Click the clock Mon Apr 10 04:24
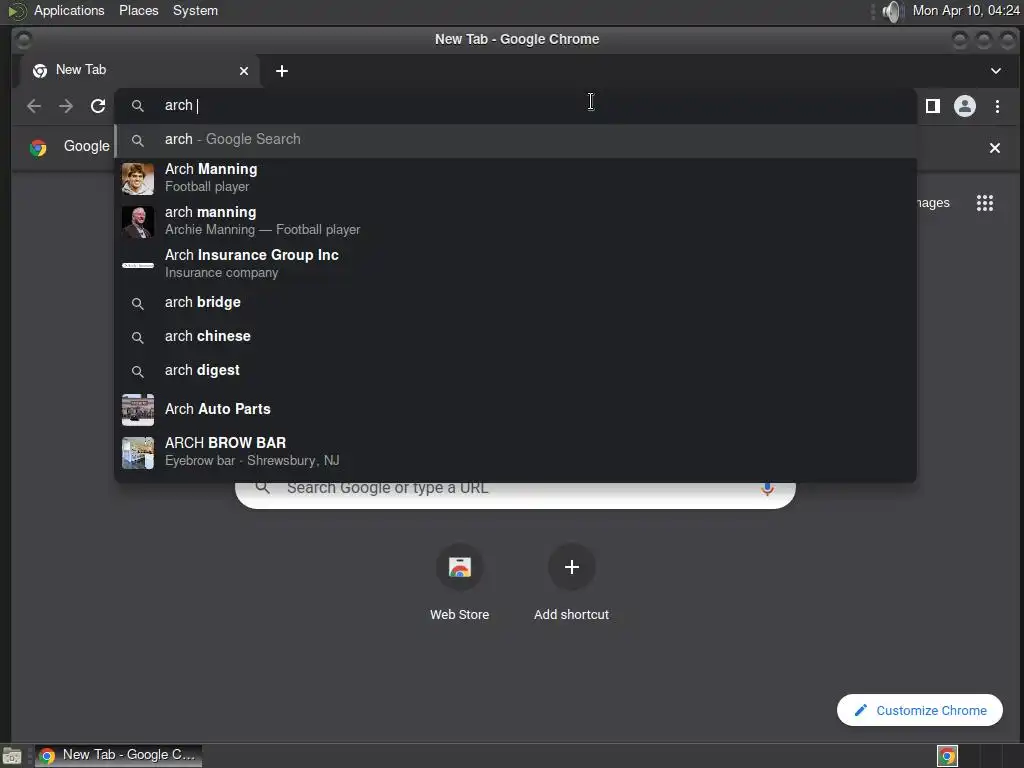1024x768 pixels. [965, 10]
